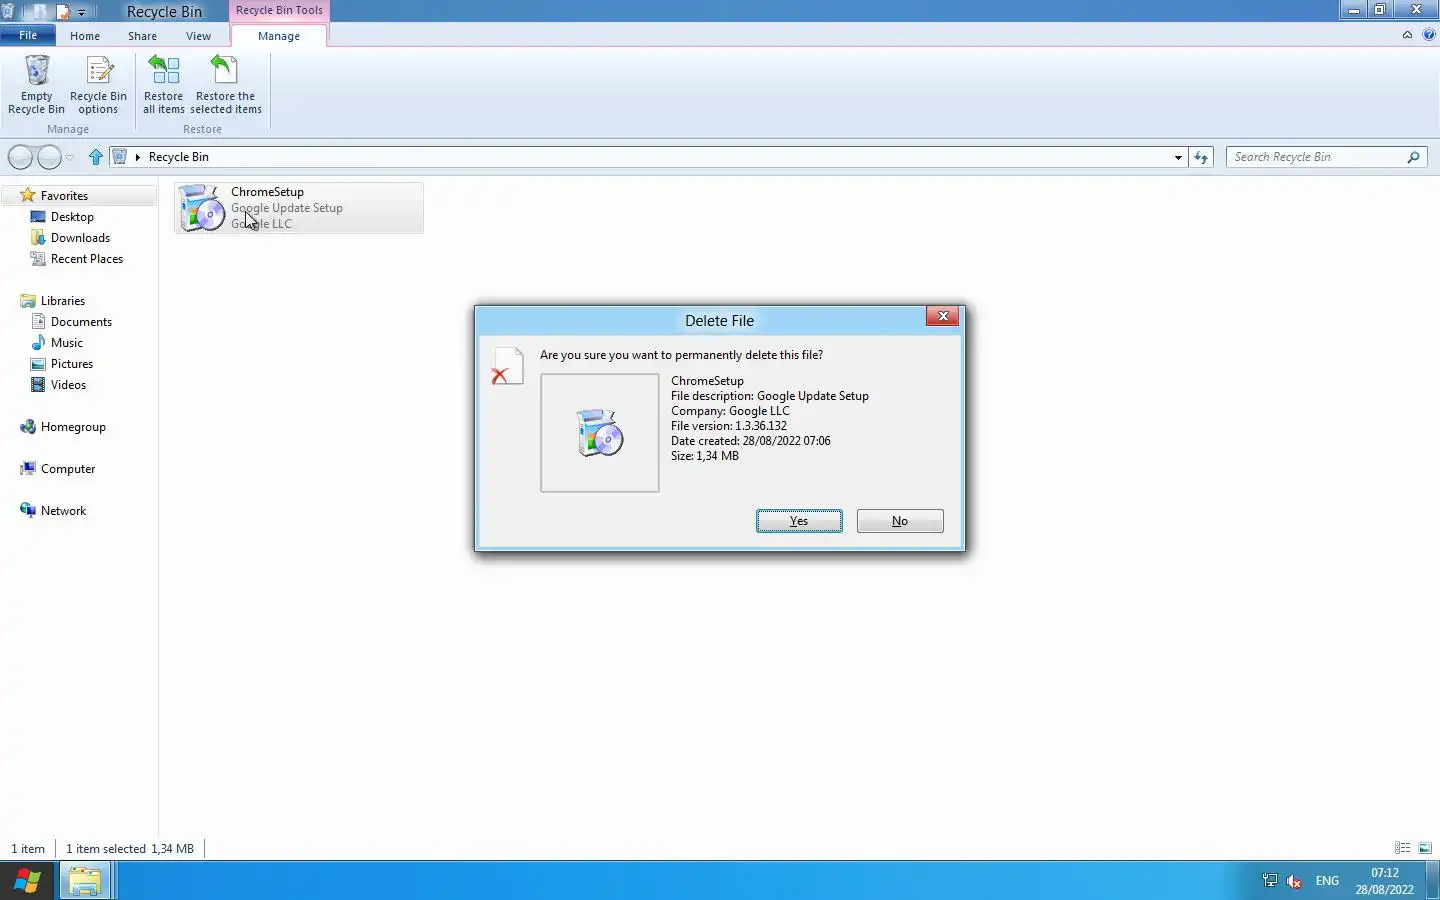This screenshot has height=900, width=1440.
Task: Click Libraries in the navigation pane
Action: pyautogui.click(x=62, y=301)
